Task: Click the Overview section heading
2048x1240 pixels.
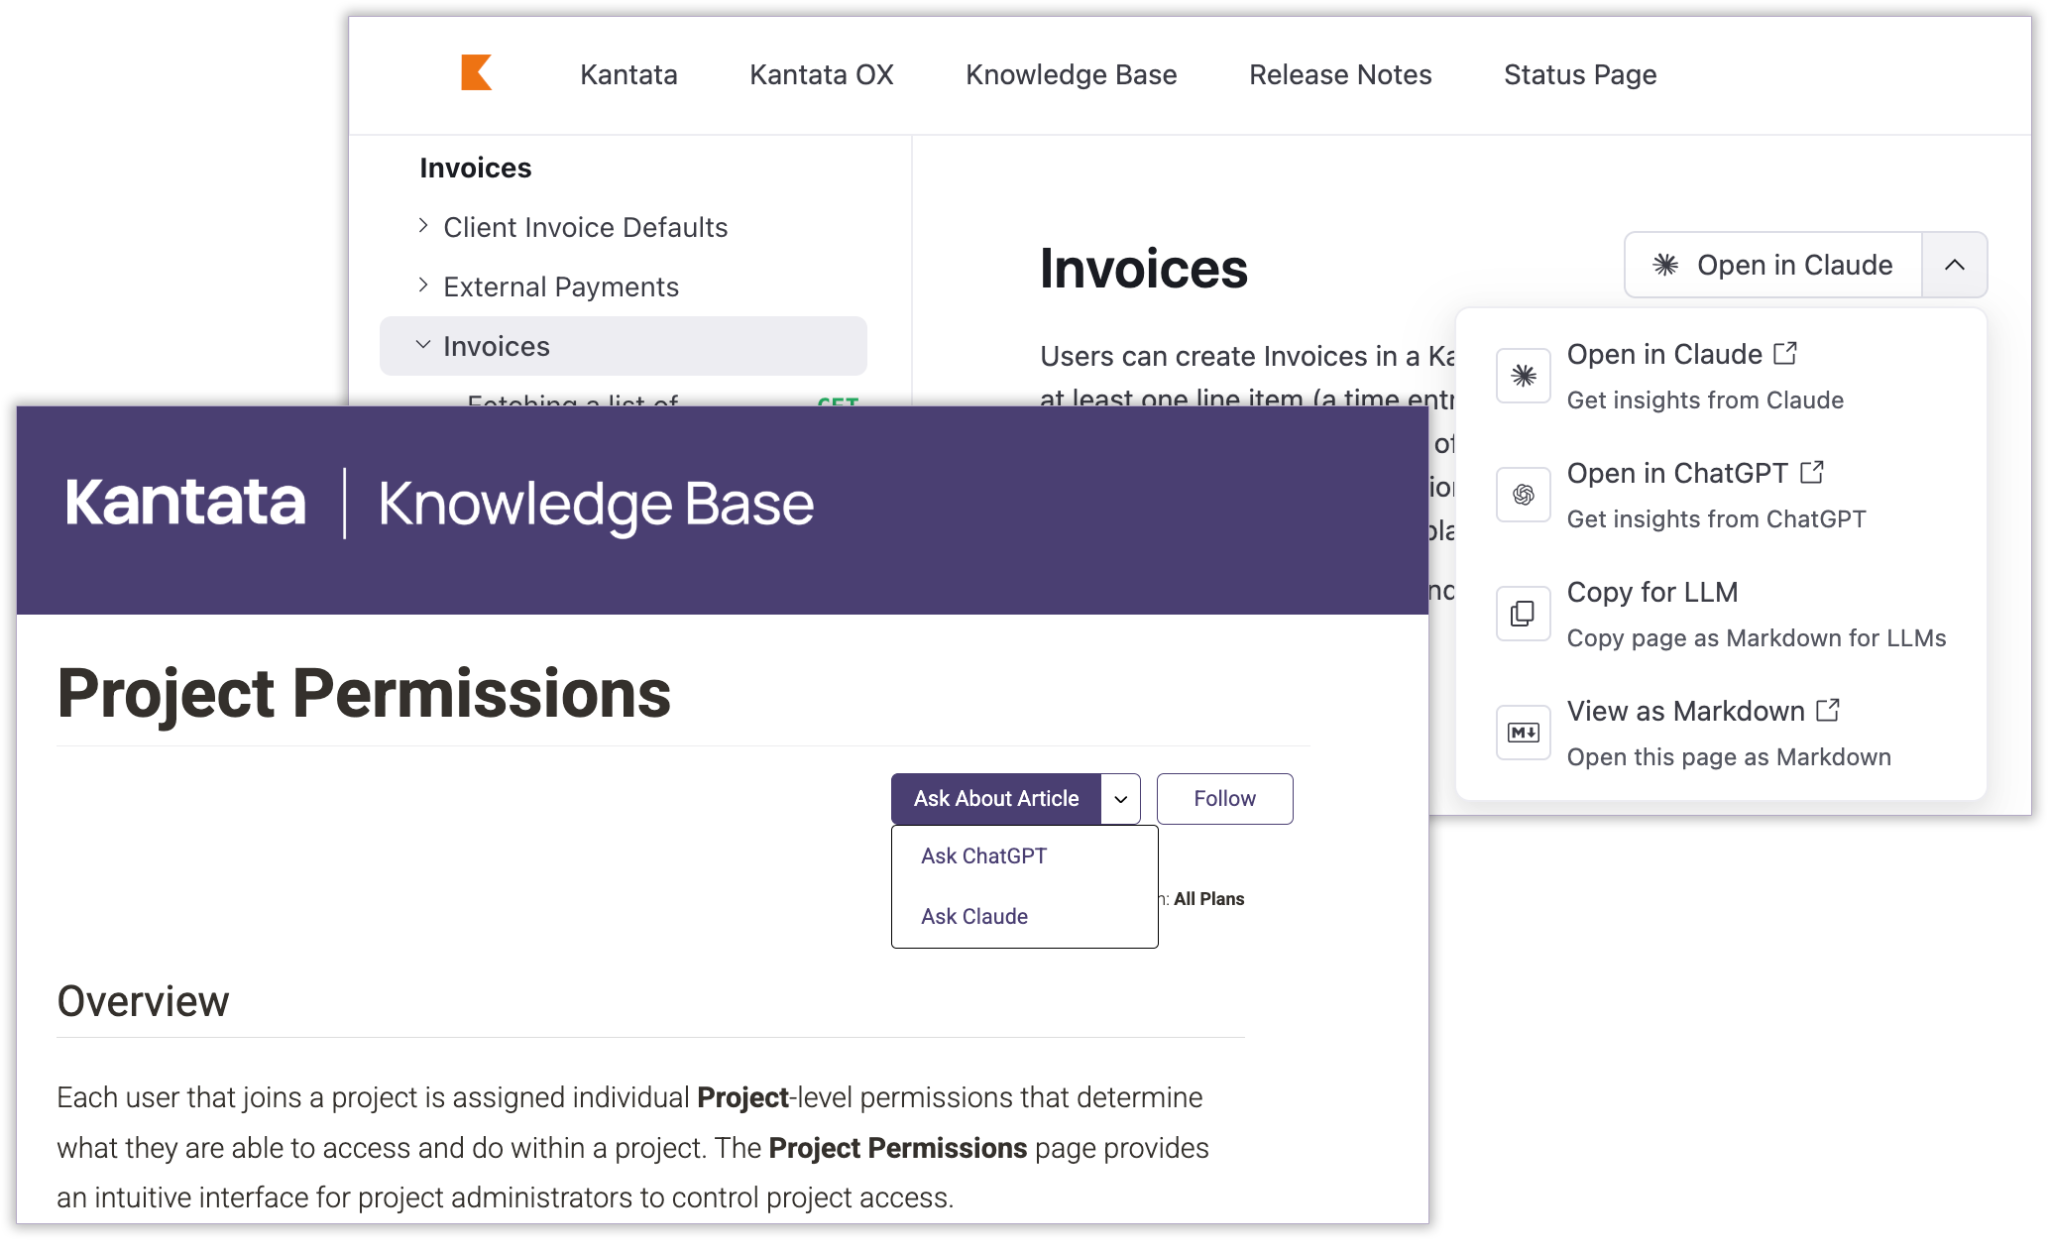Action: point(143,1001)
